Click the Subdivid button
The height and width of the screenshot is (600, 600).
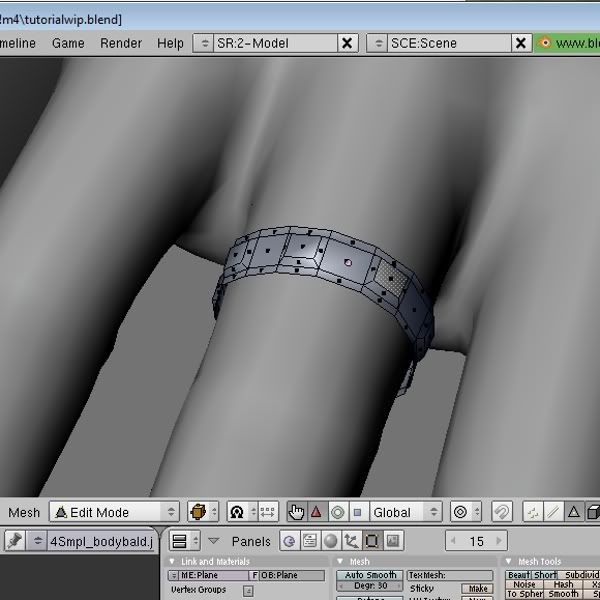coord(579,575)
